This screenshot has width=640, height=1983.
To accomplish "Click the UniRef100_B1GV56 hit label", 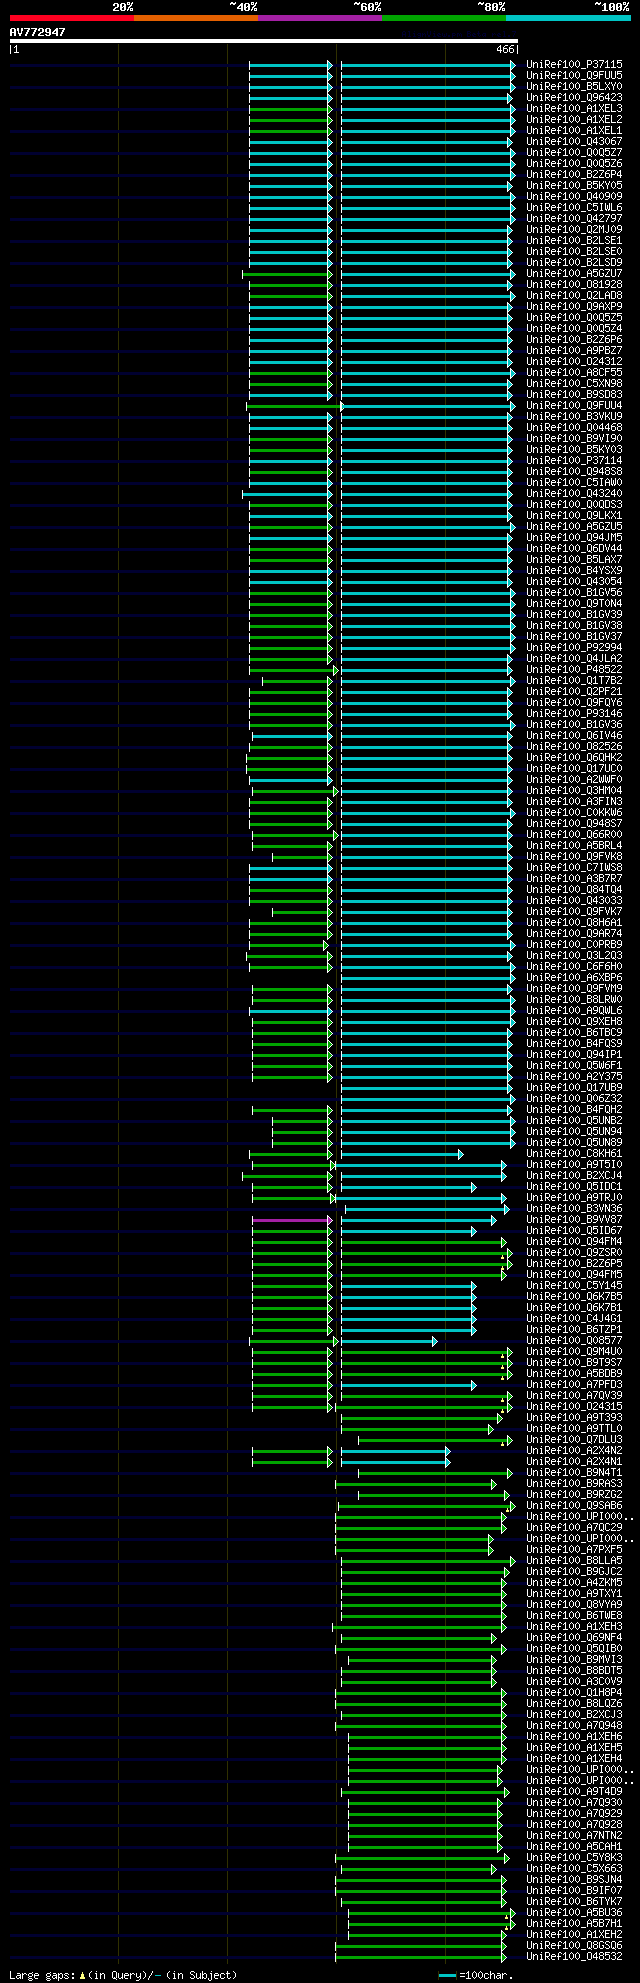I will coord(574,593).
